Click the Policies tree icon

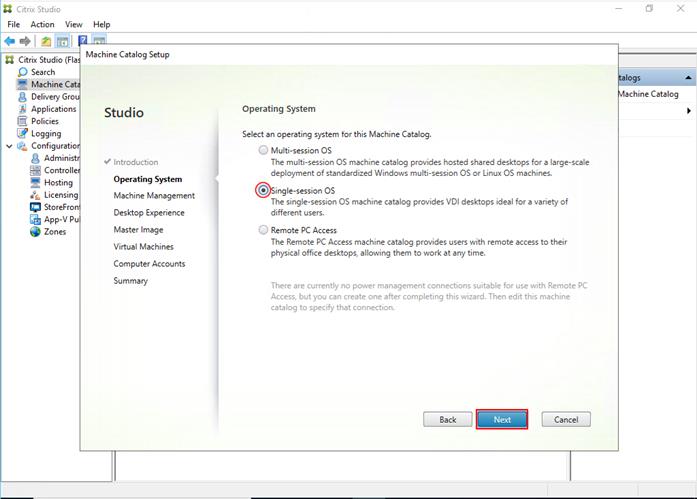point(22,121)
